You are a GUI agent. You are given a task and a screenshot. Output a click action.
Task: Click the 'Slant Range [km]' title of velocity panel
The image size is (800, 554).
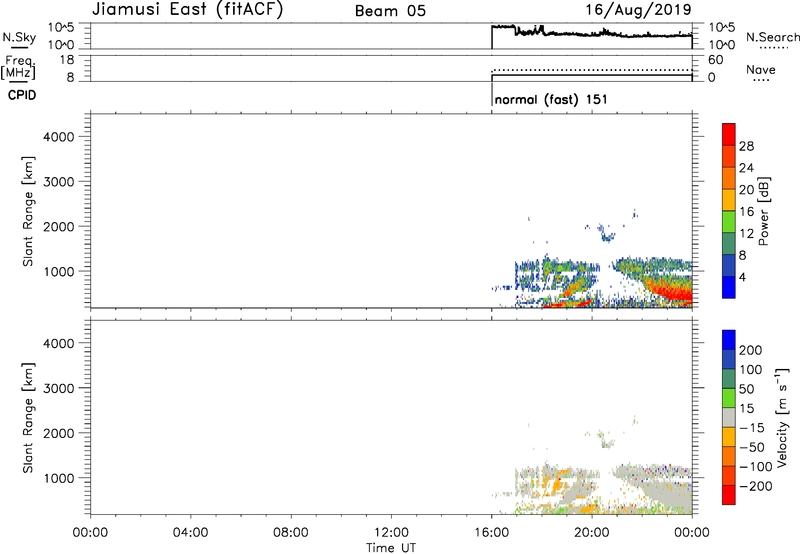click(x=28, y=417)
